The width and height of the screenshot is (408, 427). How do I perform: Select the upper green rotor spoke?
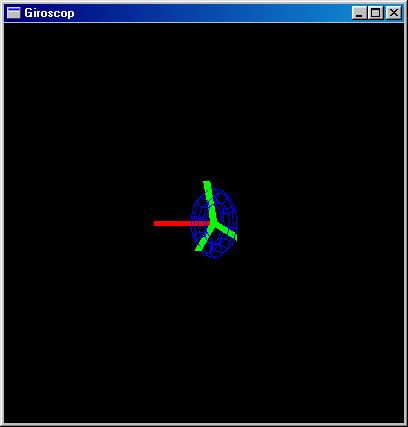pyautogui.click(x=210, y=202)
